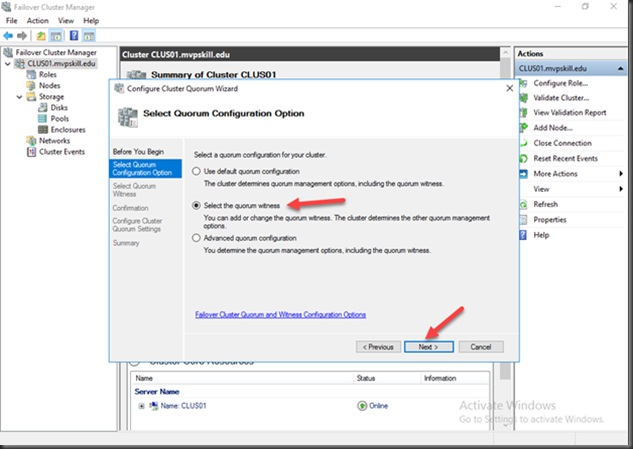Click the Up one level folder icon
The image size is (633, 449).
coord(41,36)
